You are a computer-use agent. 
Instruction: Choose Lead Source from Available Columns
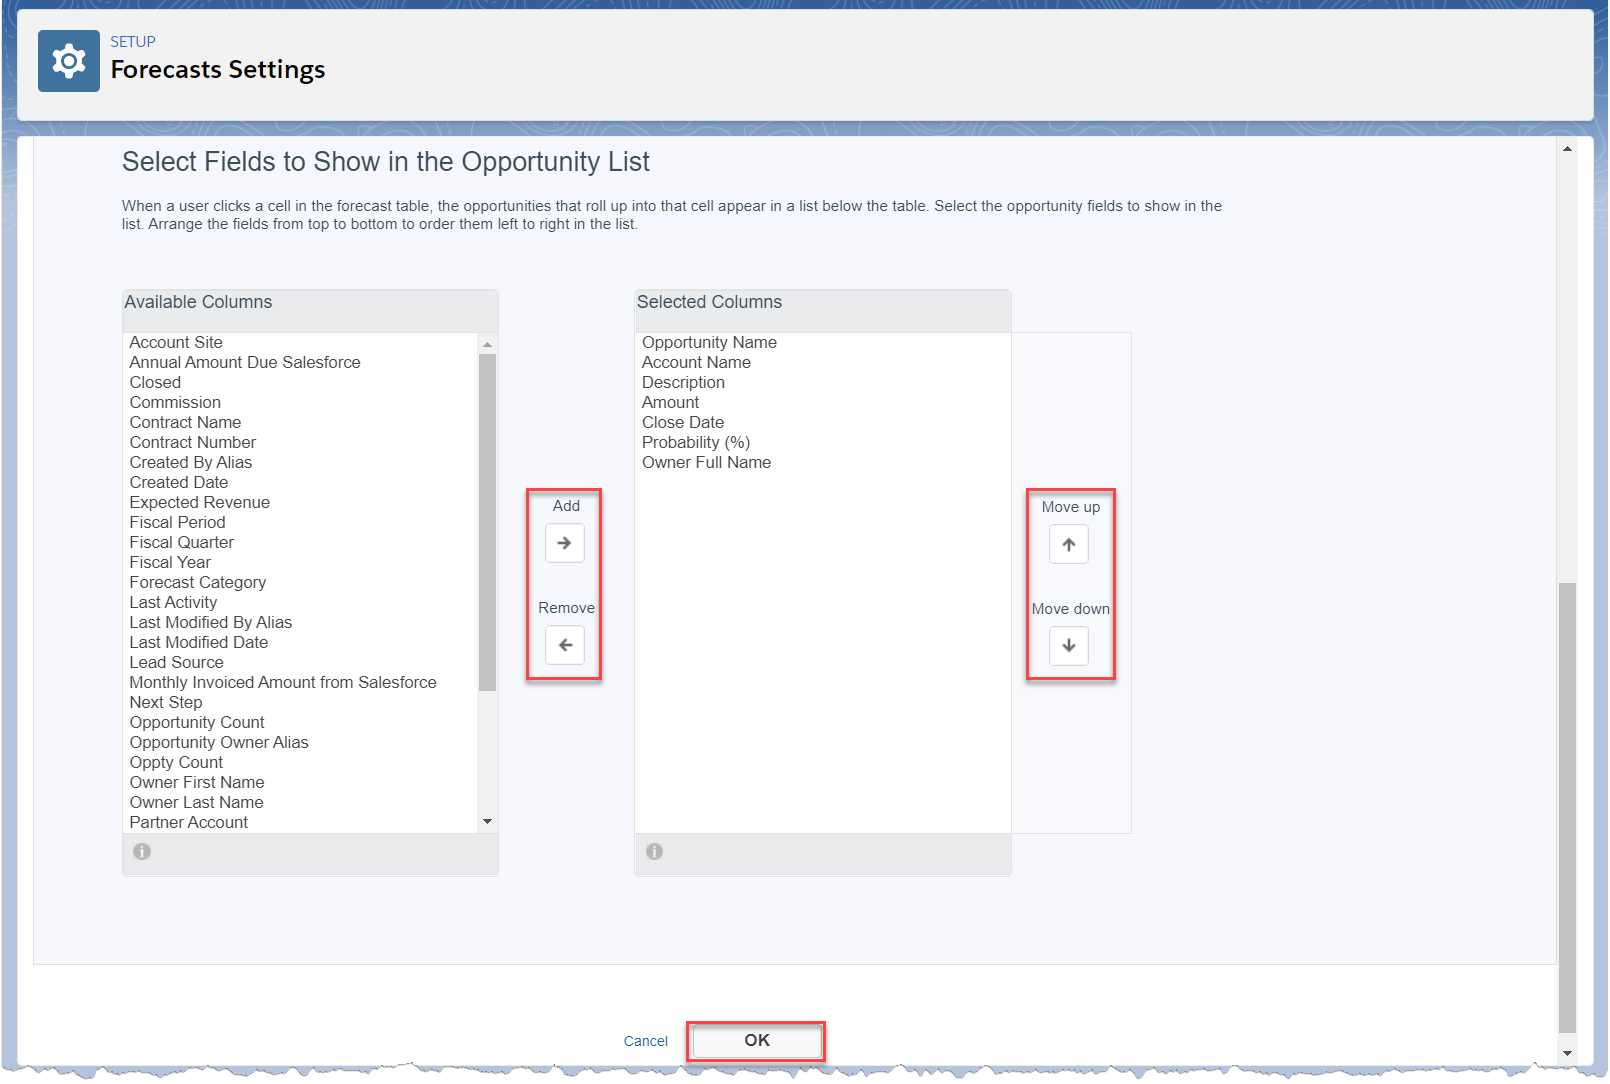[x=176, y=662]
